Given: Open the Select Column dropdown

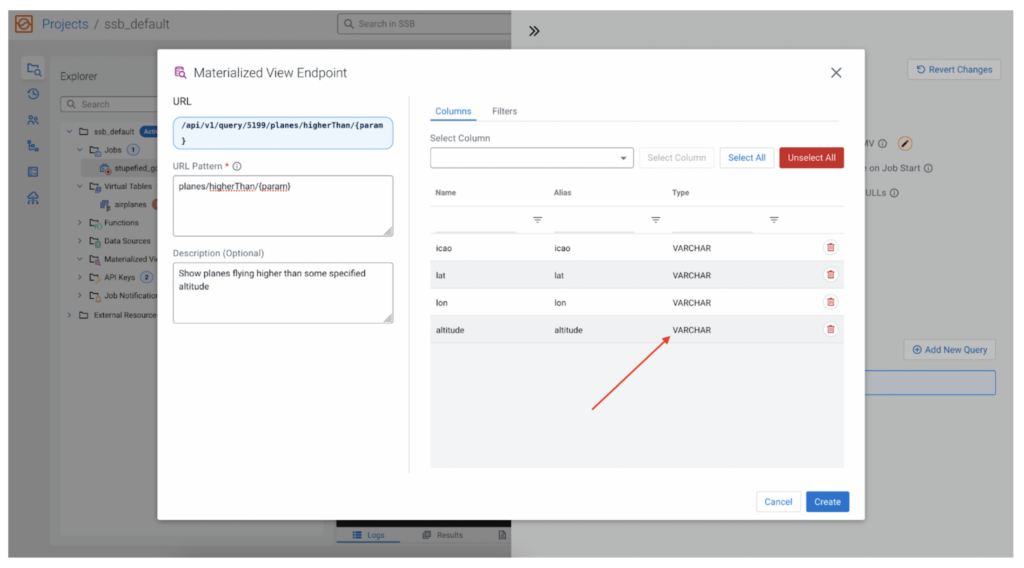Looking at the screenshot, I should [x=532, y=158].
